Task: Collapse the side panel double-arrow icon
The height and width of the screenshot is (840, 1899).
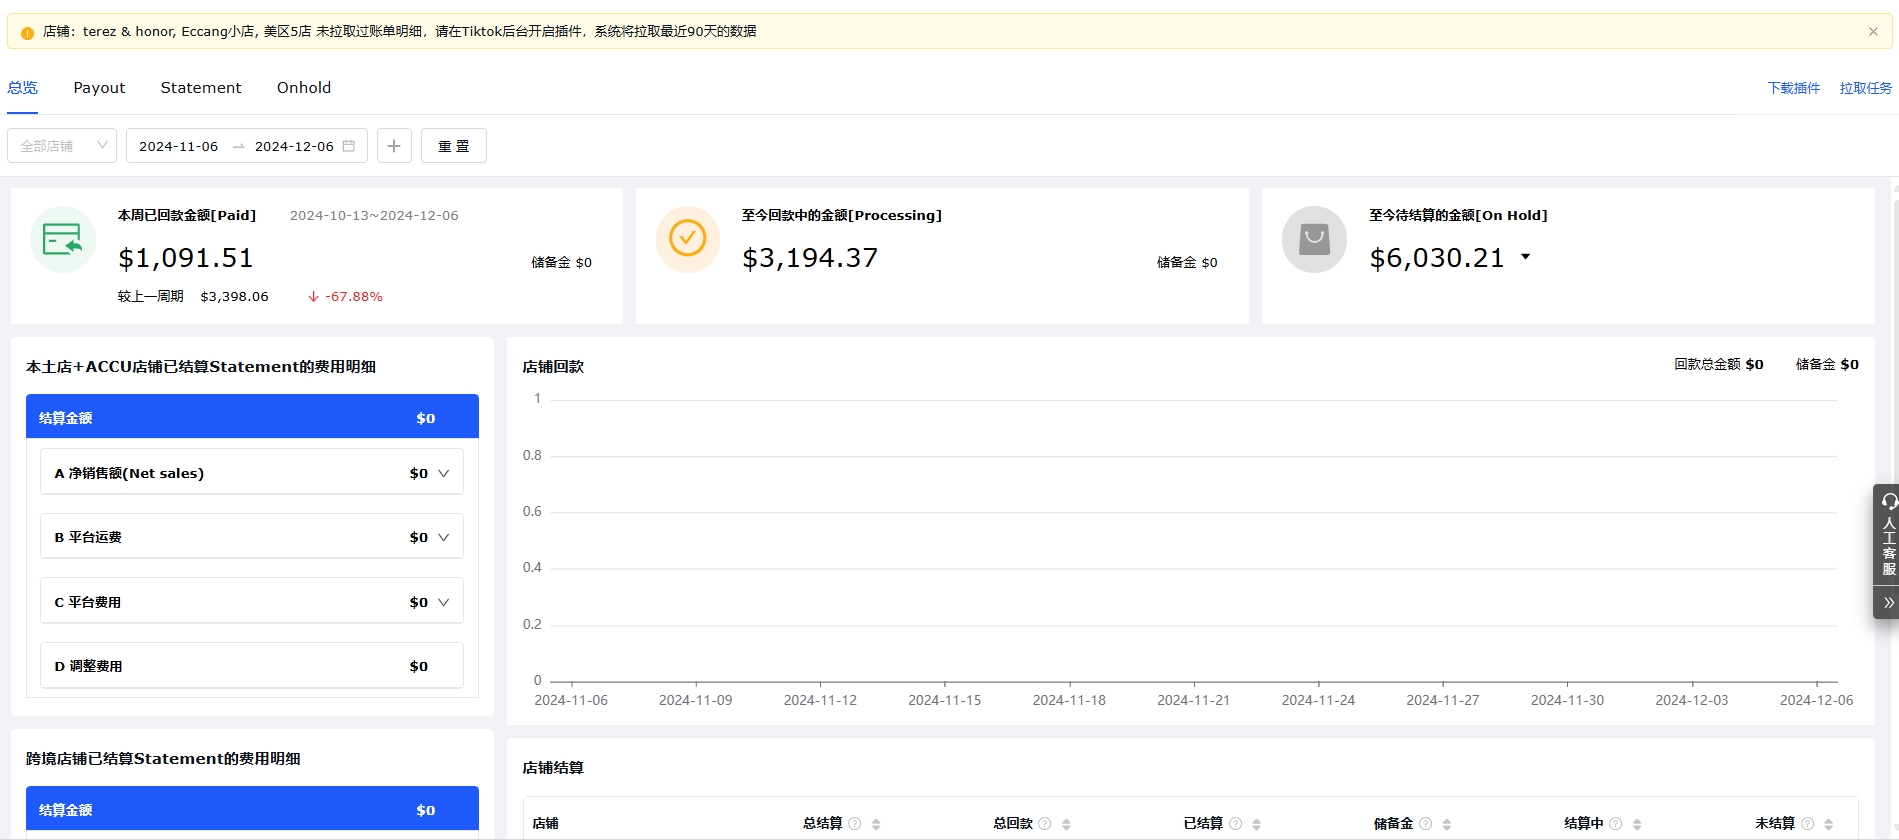Action: tap(1888, 603)
